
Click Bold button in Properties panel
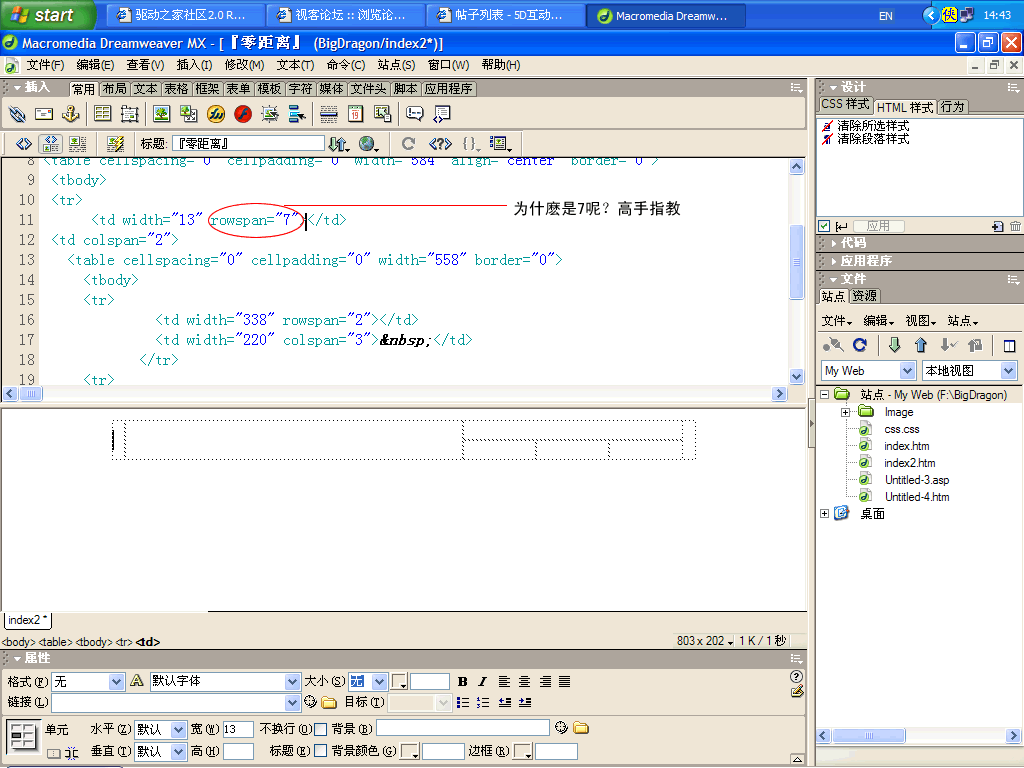(x=462, y=681)
